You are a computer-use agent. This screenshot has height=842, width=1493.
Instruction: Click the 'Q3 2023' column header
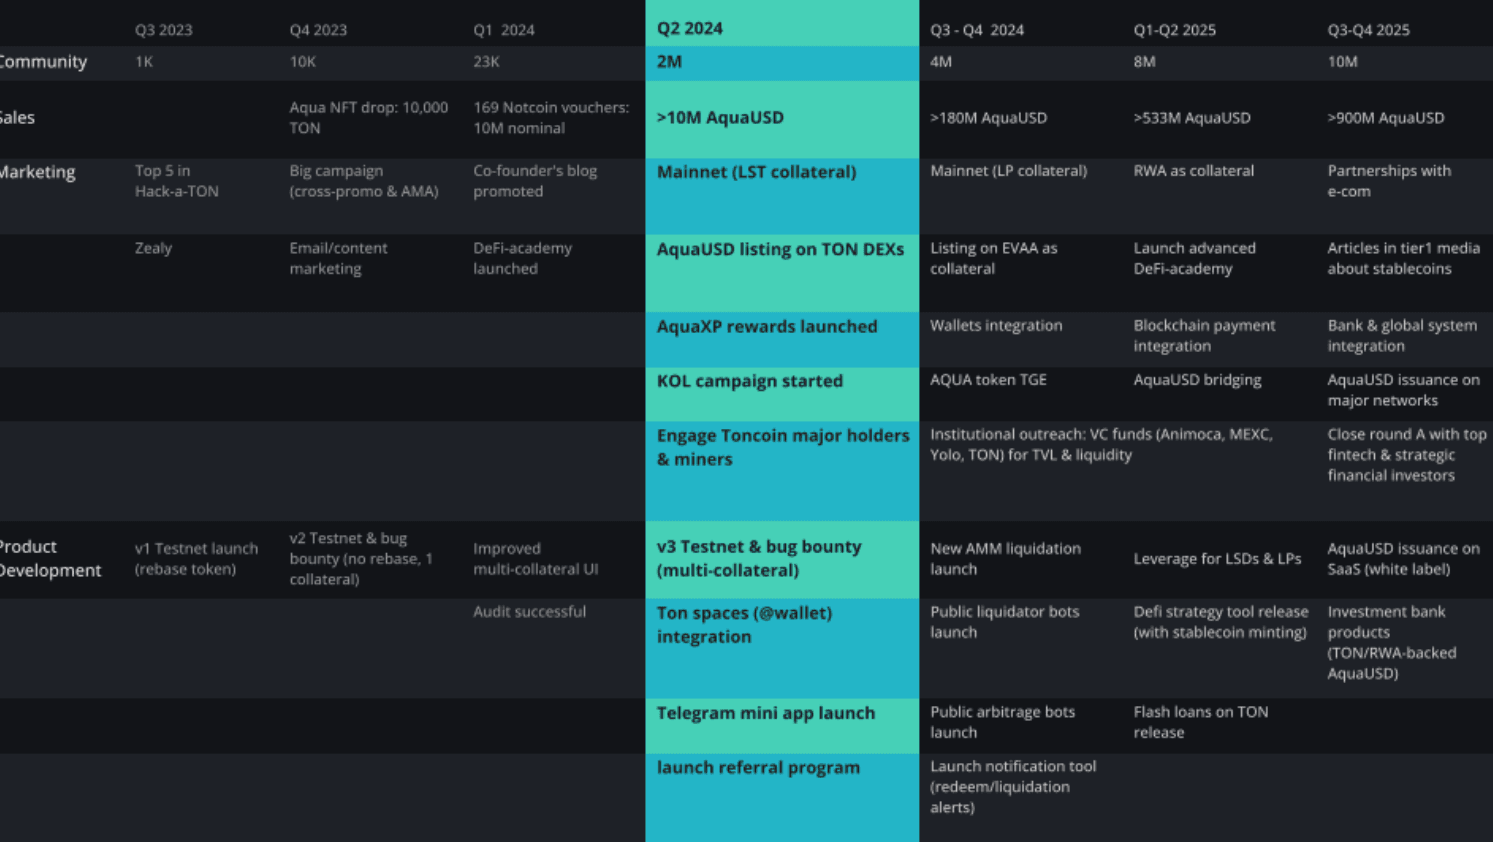[x=164, y=30]
